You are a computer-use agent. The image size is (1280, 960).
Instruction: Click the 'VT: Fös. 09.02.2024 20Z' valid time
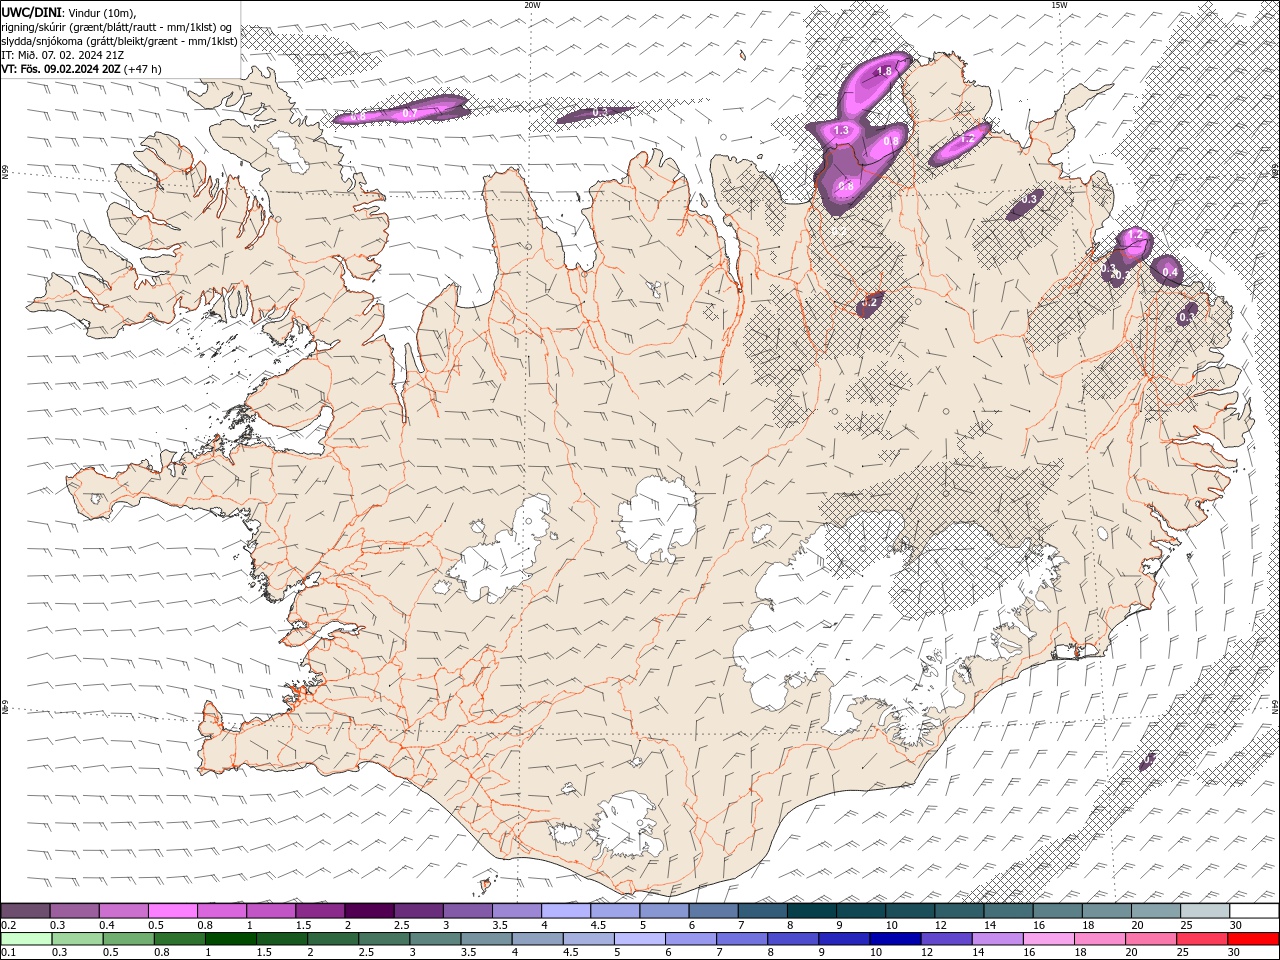(62, 69)
